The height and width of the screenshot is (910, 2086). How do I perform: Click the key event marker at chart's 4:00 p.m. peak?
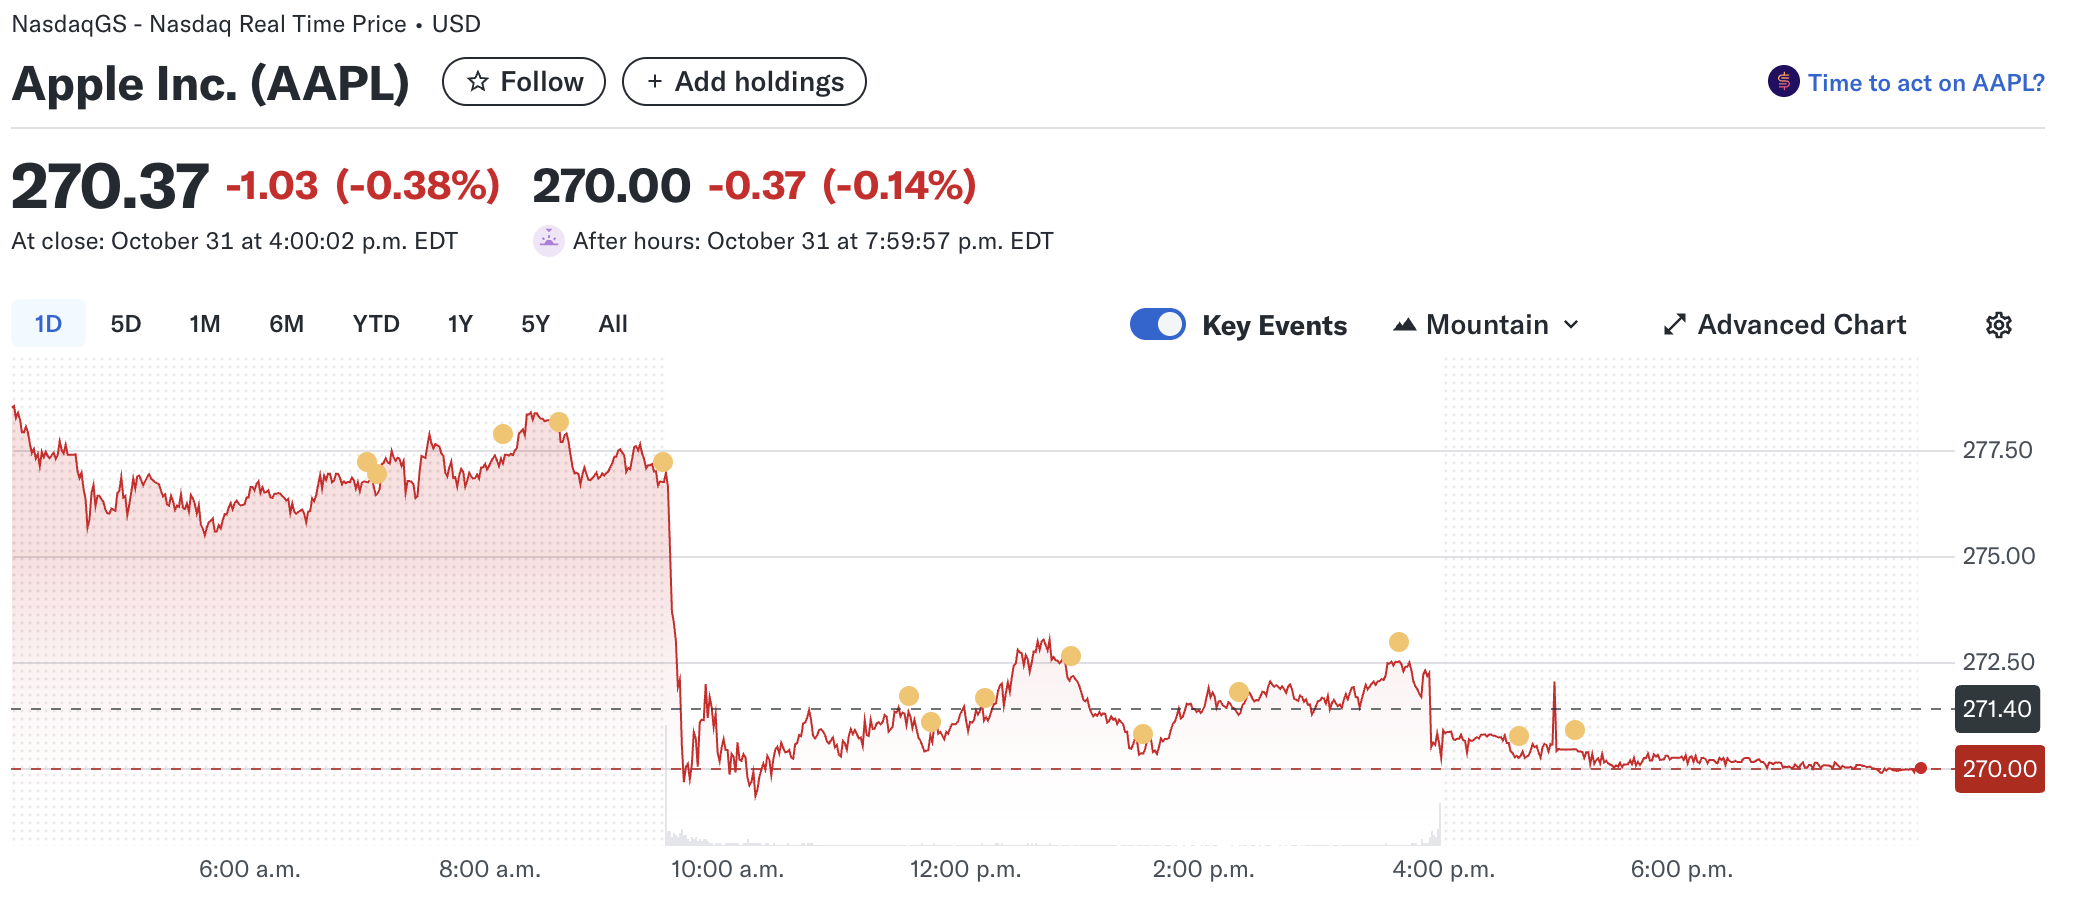pyautogui.click(x=1398, y=642)
